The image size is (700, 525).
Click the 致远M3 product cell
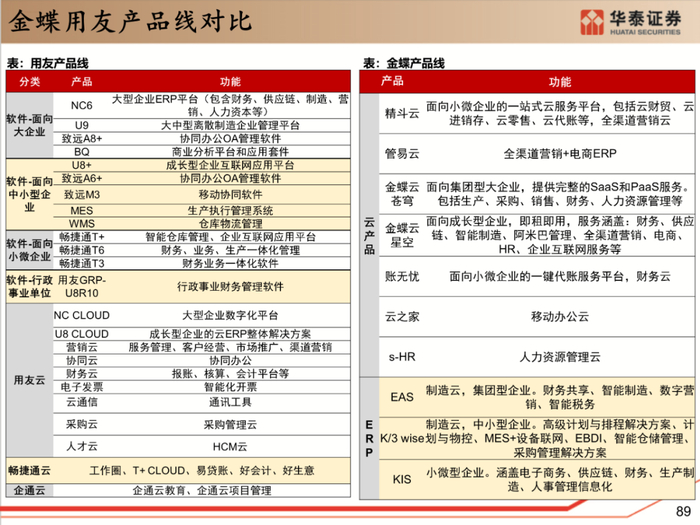[x=82, y=195]
